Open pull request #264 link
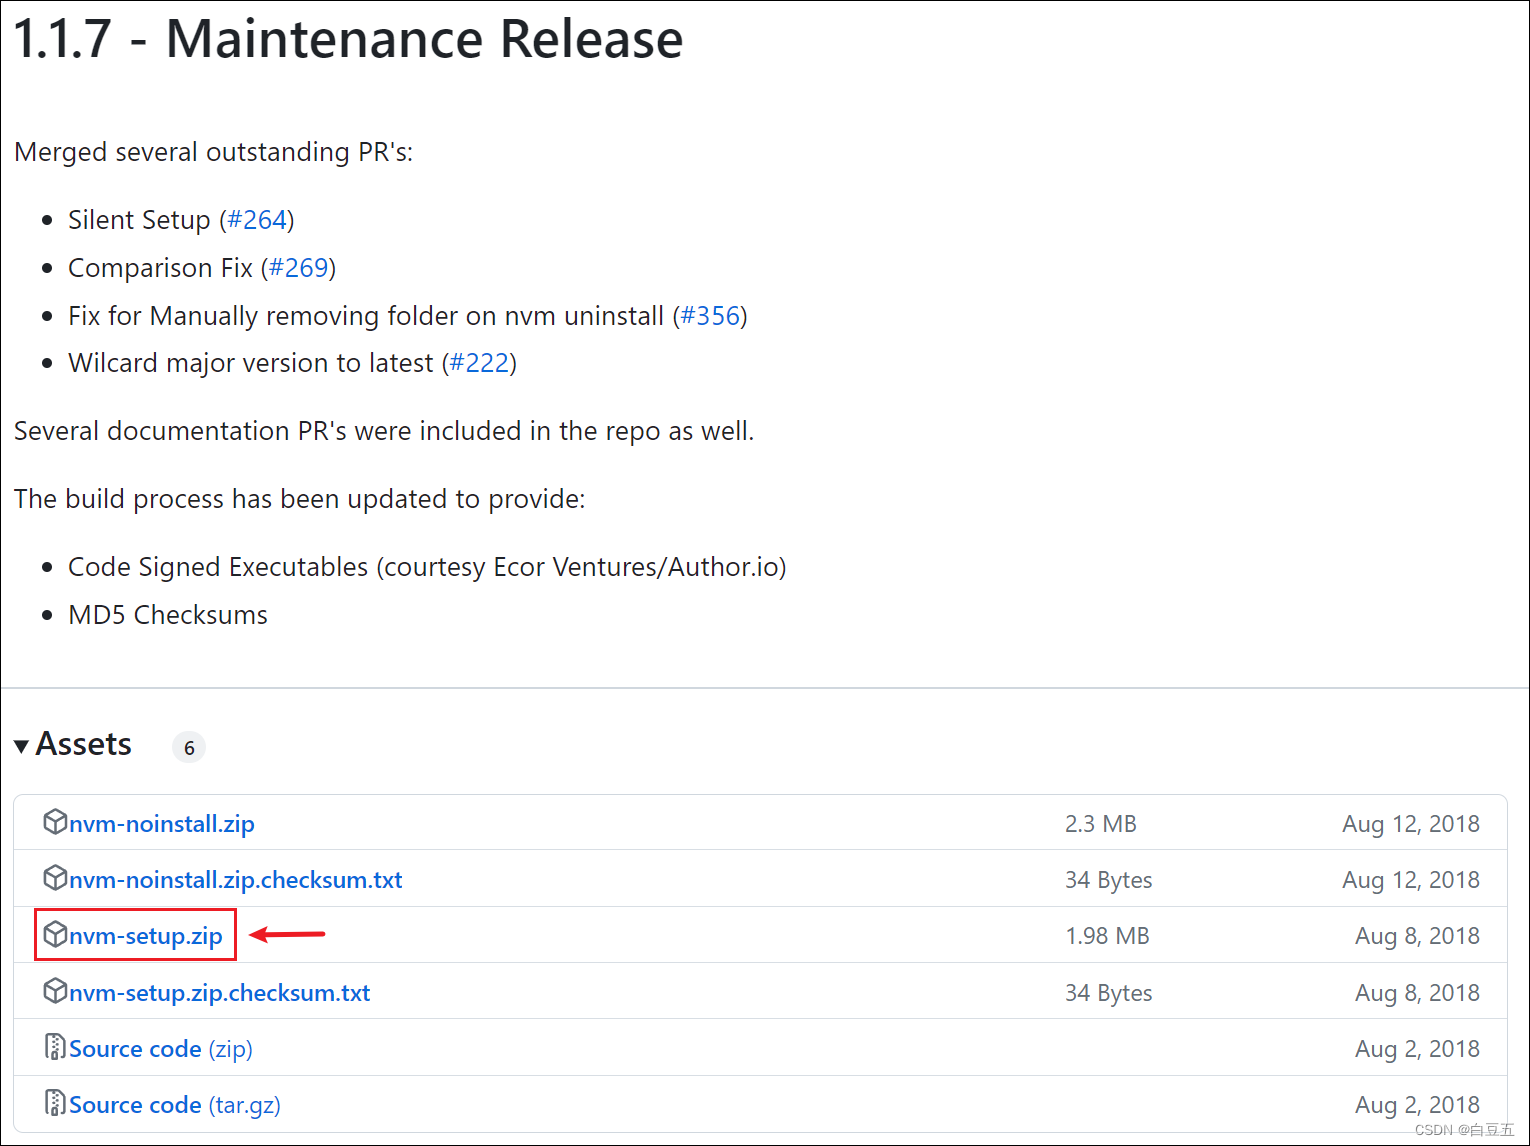Viewport: 1530px width, 1146px height. [x=257, y=220]
